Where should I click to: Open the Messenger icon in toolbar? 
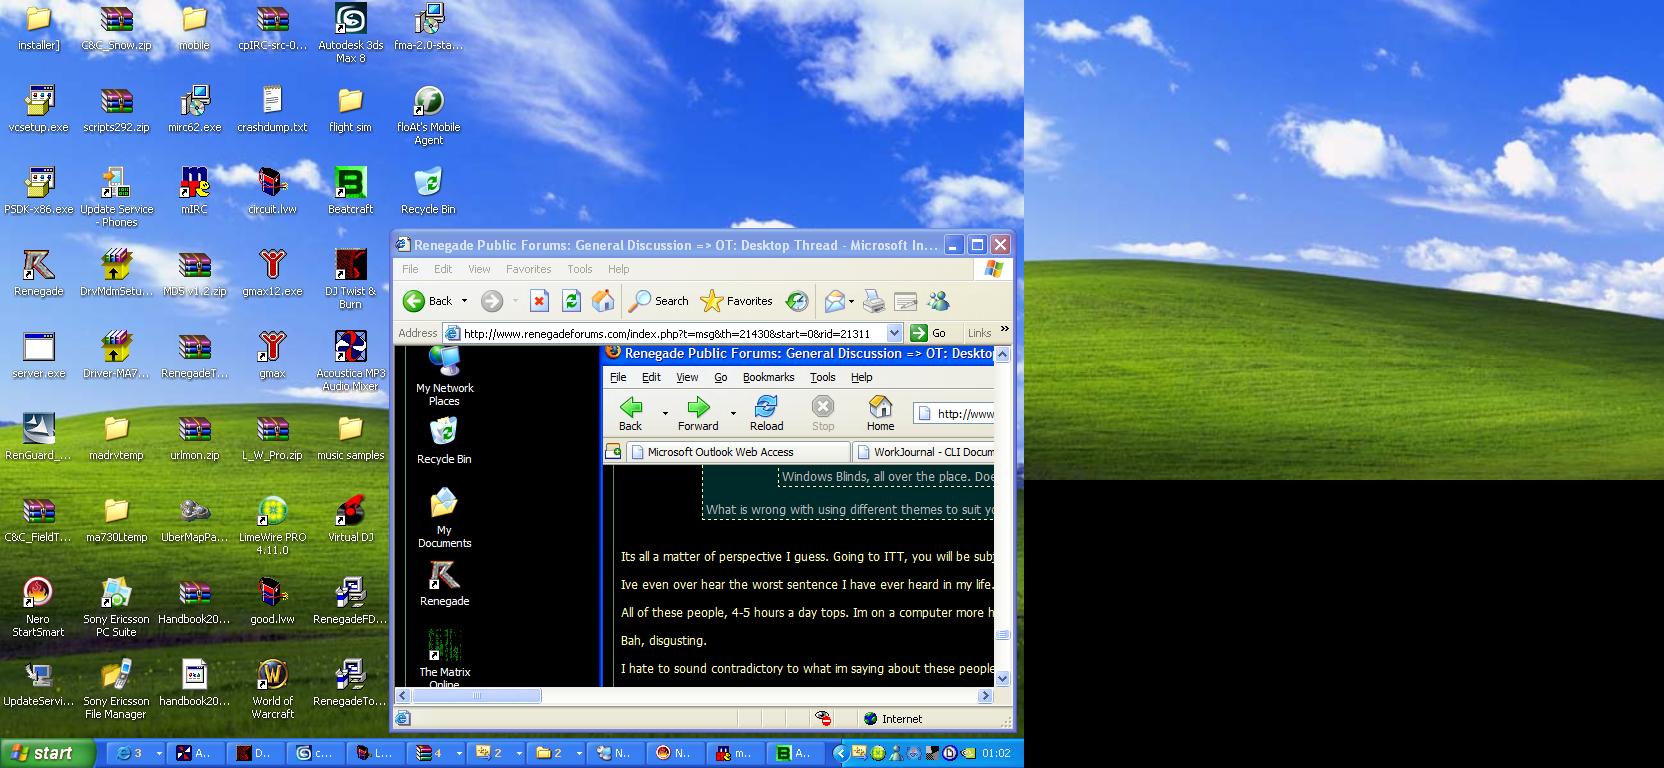938,301
